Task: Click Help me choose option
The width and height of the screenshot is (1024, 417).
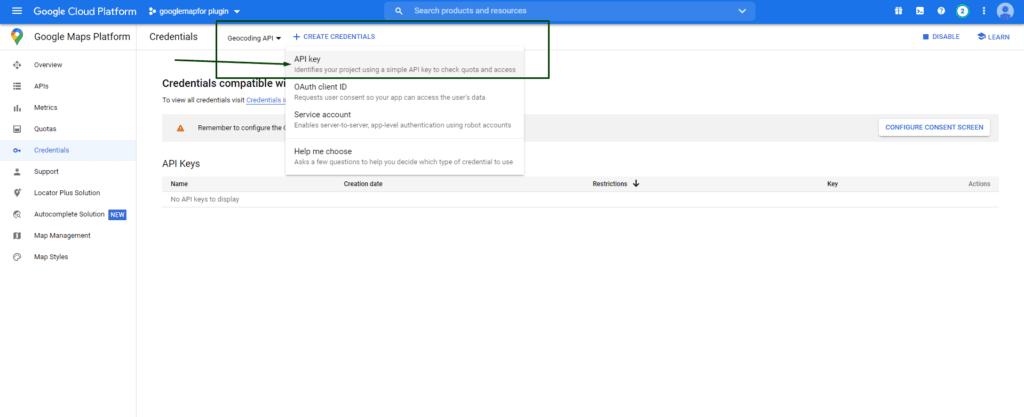Action: pyautogui.click(x=404, y=156)
